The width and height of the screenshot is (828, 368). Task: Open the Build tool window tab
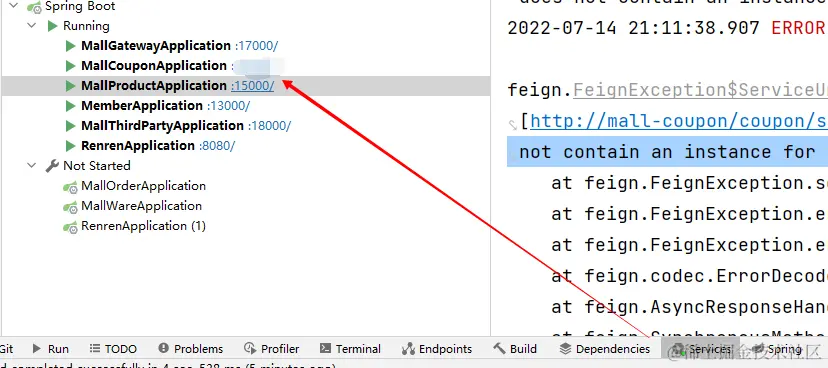[x=515, y=349]
